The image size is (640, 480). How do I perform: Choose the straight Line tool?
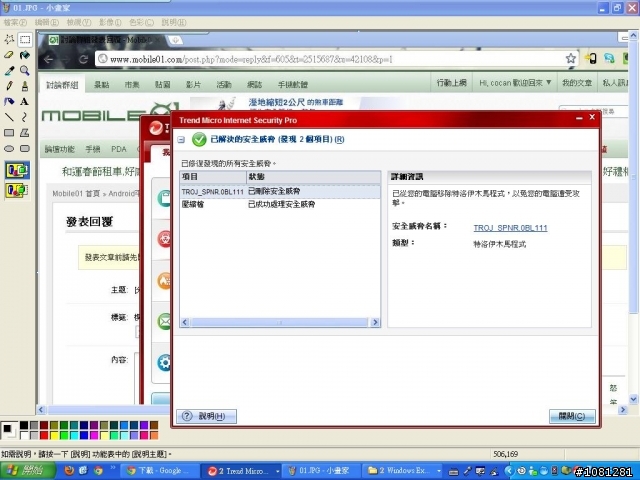click(9, 117)
